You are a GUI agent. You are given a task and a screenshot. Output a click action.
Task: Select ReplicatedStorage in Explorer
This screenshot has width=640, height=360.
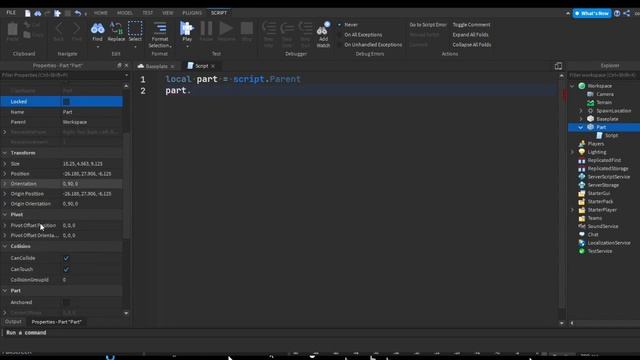[x=608, y=169]
